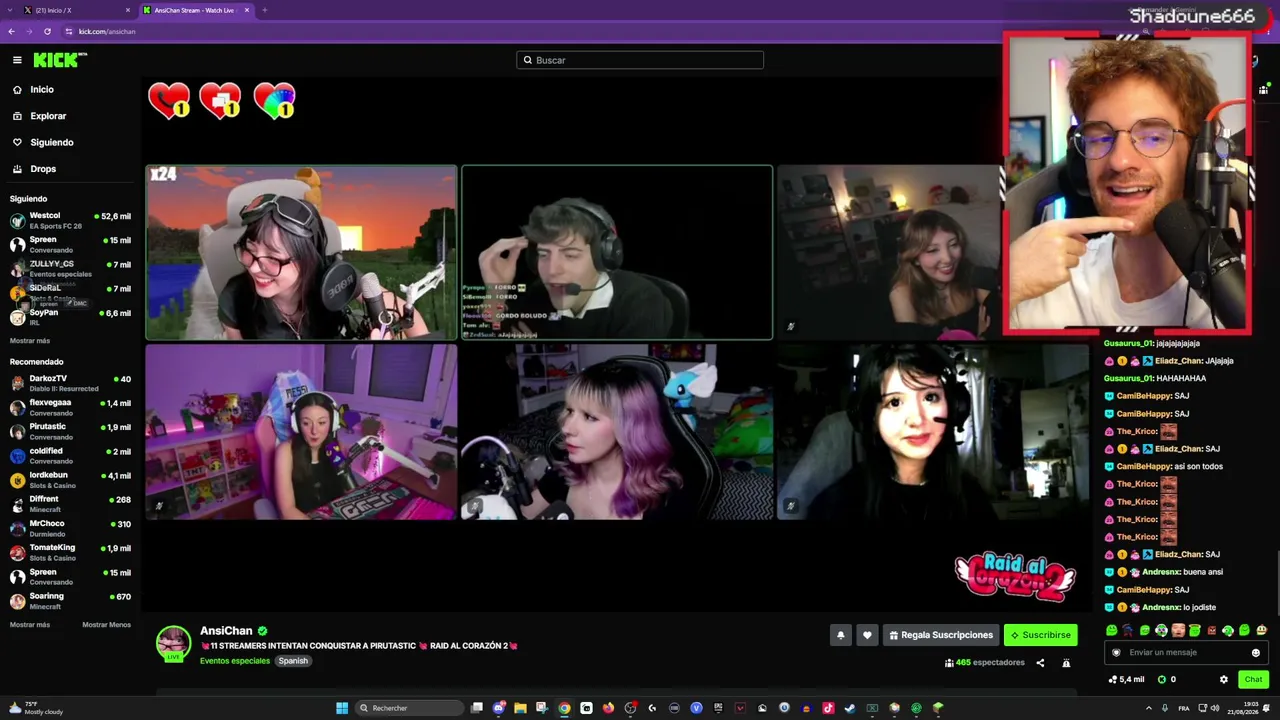Pick the first green quick emote

pyautogui.click(x=1112, y=631)
